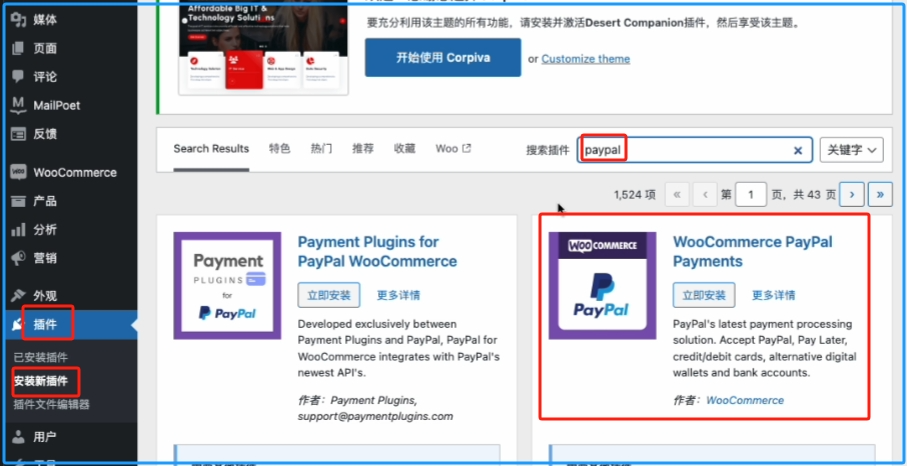This screenshot has height=466, width=907.
Task: Click the Payment Plugins for PayPal thumbnail
Action: coord(227,286)
